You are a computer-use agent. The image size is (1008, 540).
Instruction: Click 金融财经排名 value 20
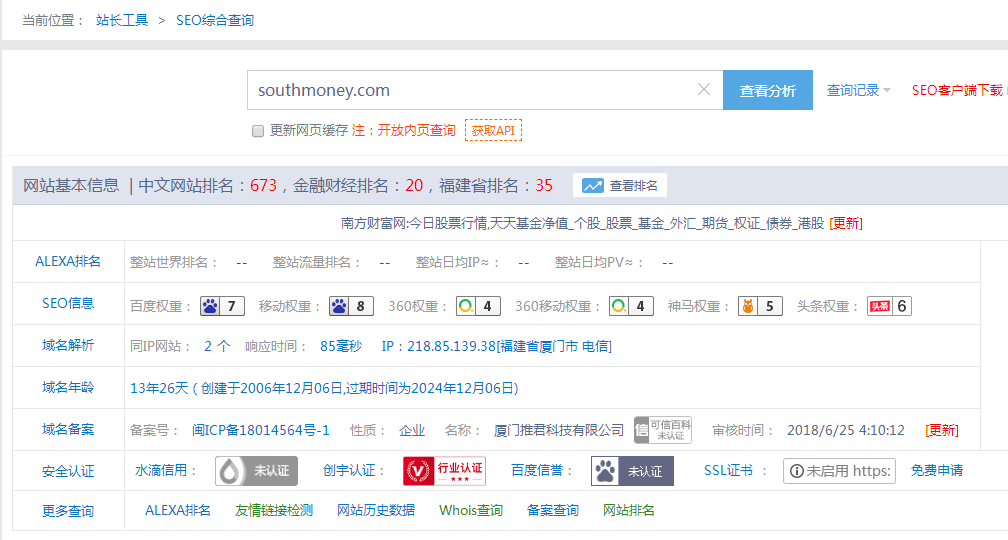[414, 186]
